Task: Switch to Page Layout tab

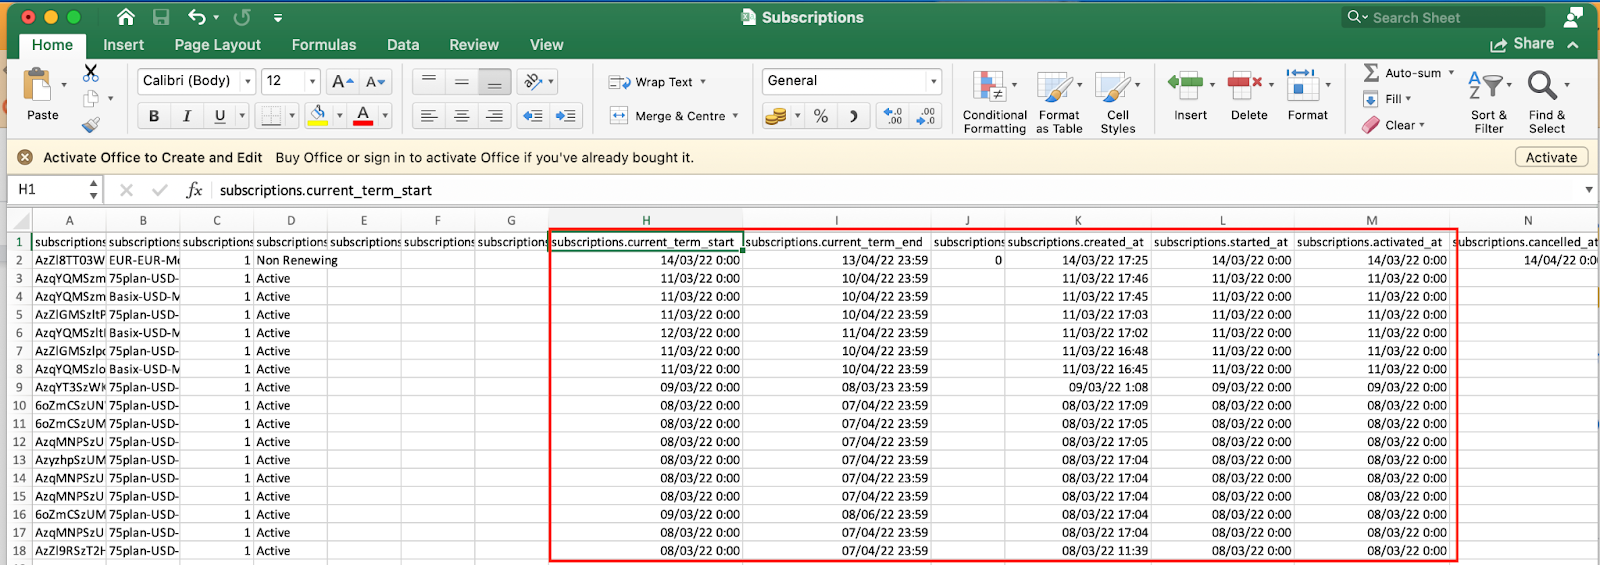Action: click(x=217, y=45)
